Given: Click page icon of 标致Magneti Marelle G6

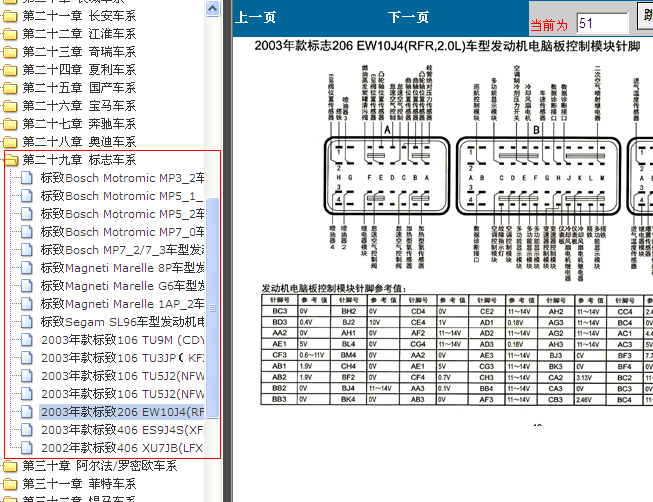Looking at the screenshot, I should 27,286.
